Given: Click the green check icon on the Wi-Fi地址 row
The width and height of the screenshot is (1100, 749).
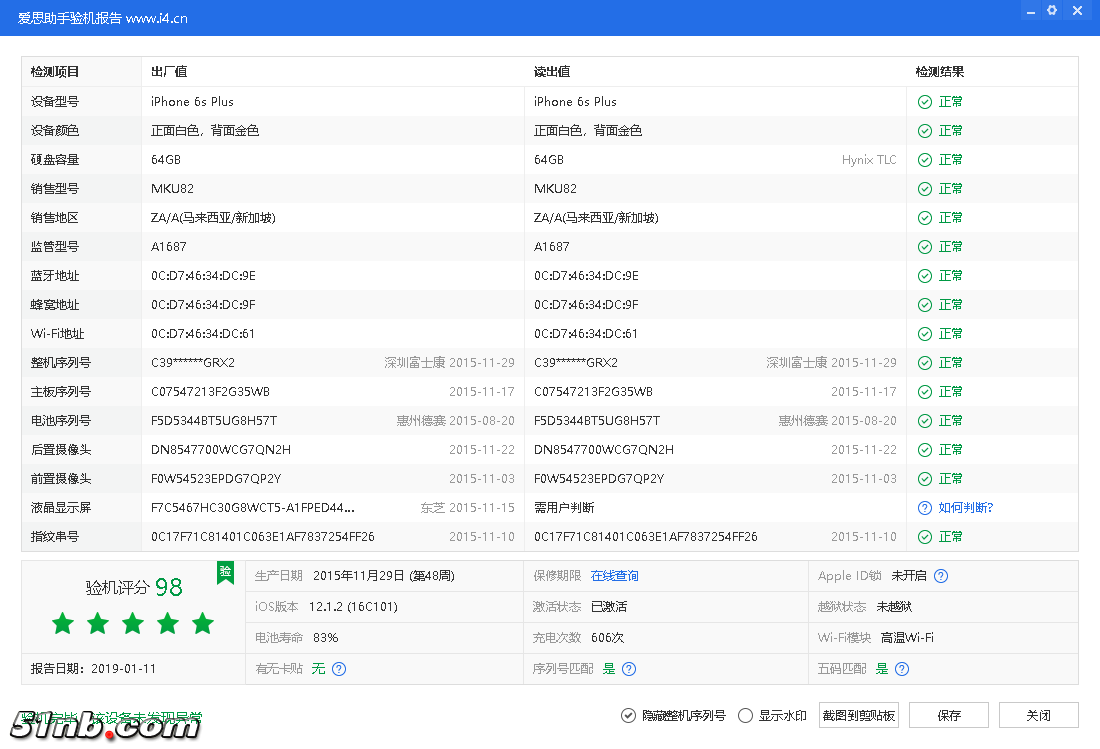Looking at the screenshot, I should 924,333.
